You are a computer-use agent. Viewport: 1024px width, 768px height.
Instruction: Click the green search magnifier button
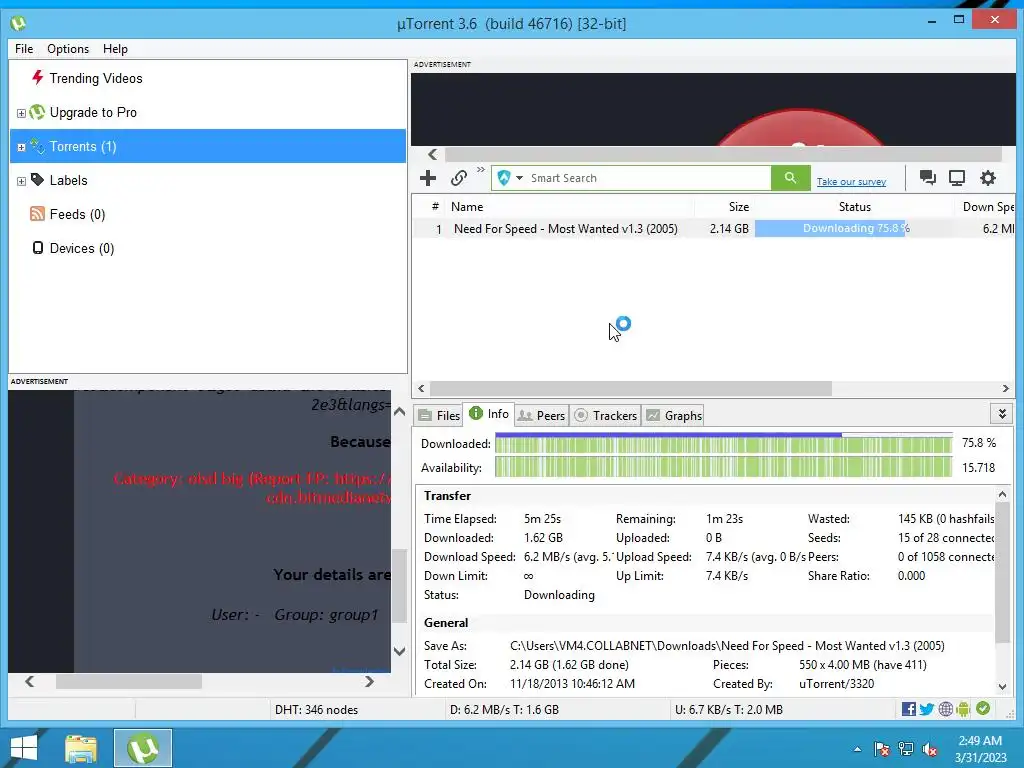790,178
